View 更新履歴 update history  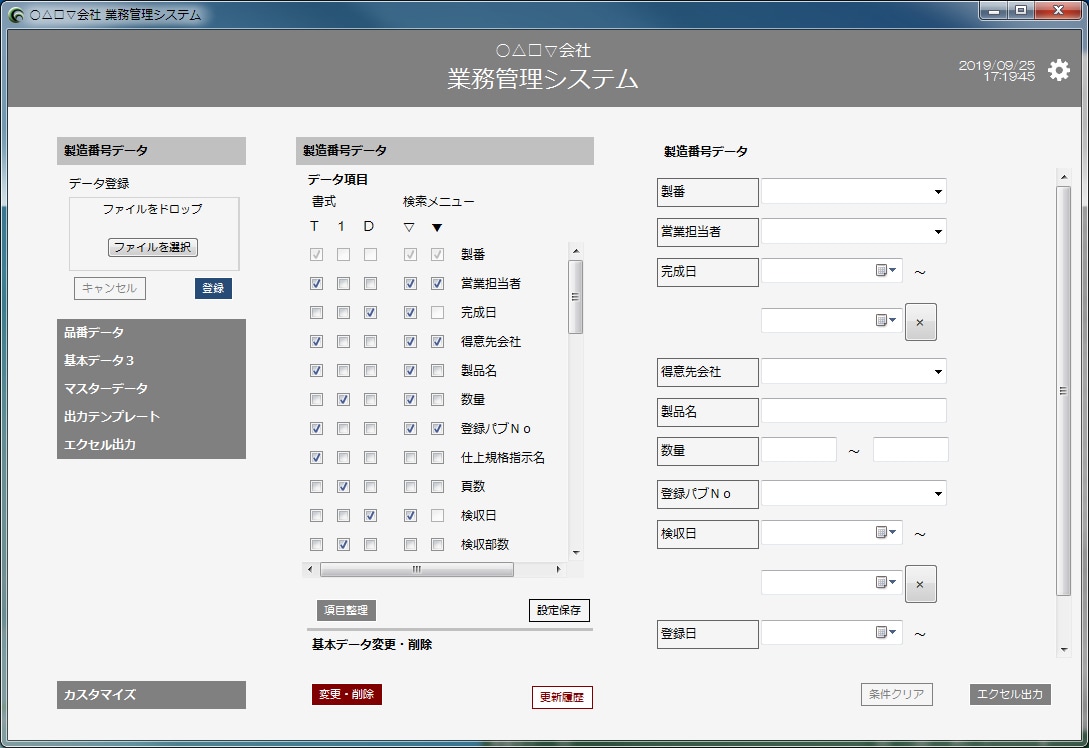[562, 697]
